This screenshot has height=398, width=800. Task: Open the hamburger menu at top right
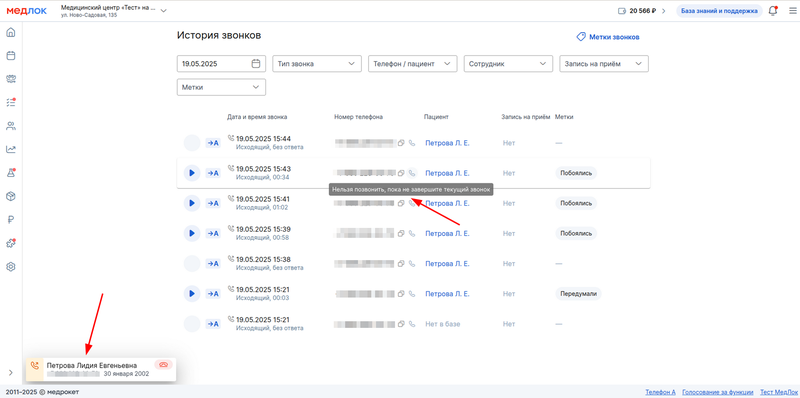pyautogui.click(x=792, y=11)
